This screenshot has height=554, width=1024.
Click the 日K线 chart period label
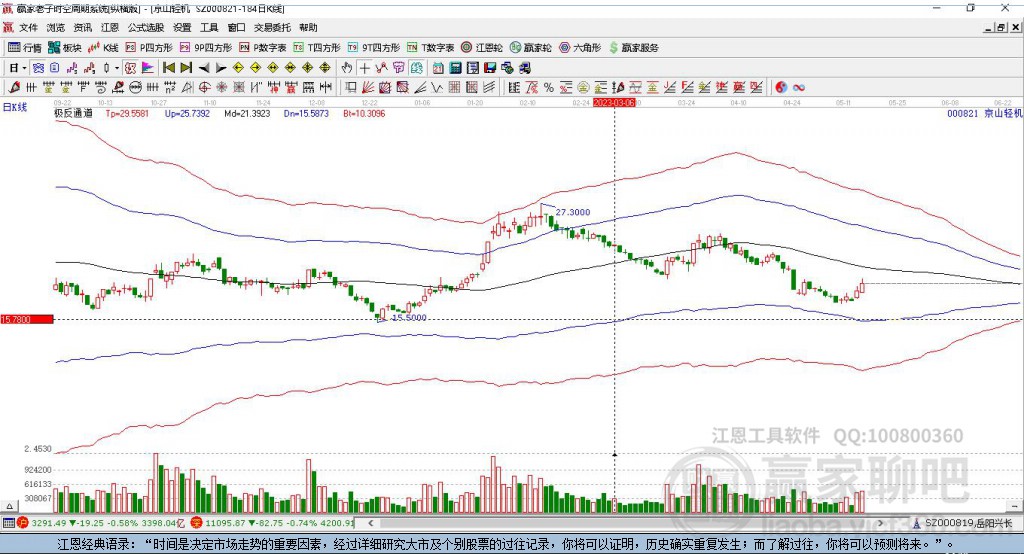click(x=15, y=107)
